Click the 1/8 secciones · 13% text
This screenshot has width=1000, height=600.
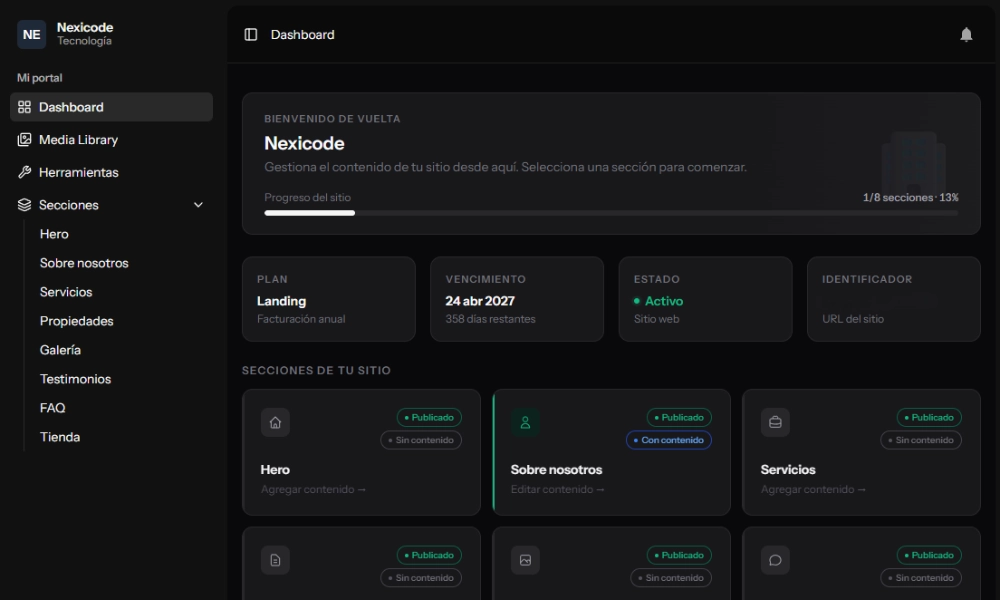[x=910, y=198]
